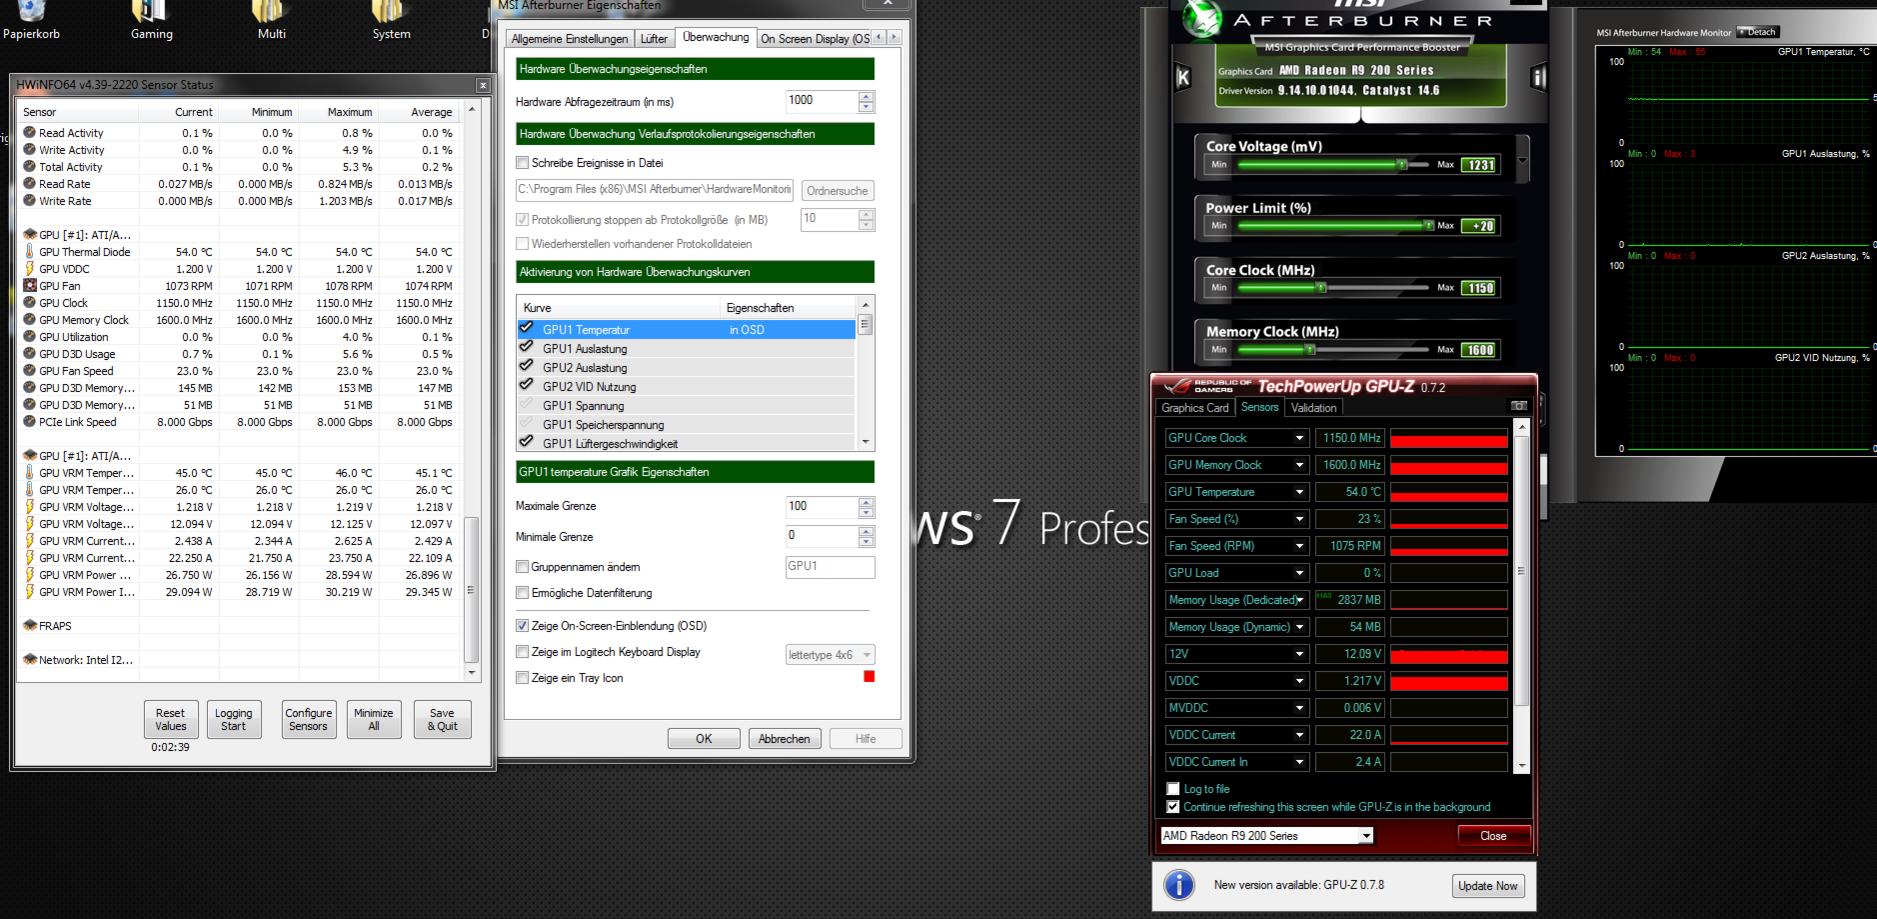Toggle GPU2 Auslastung curve checkmark
Image resolution: width=1877 pixels, height=919 pixels.
526,366
